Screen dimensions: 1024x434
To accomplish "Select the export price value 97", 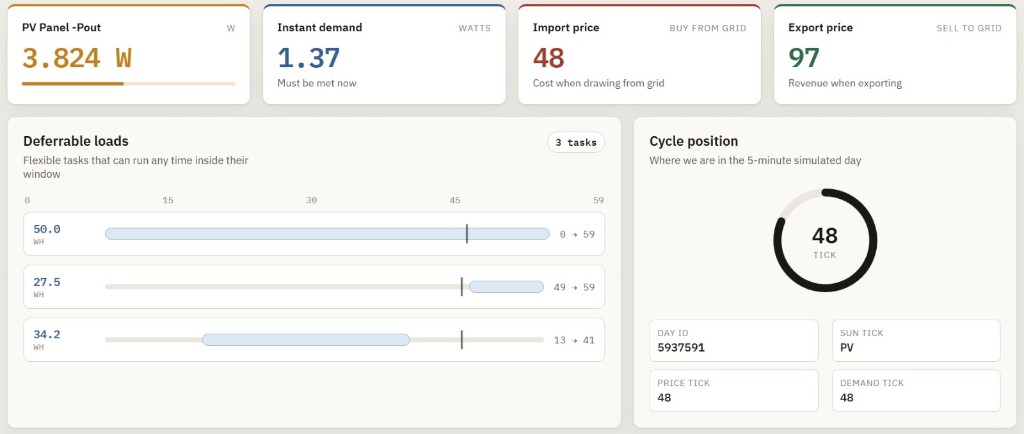I will [x=804, y=58].
